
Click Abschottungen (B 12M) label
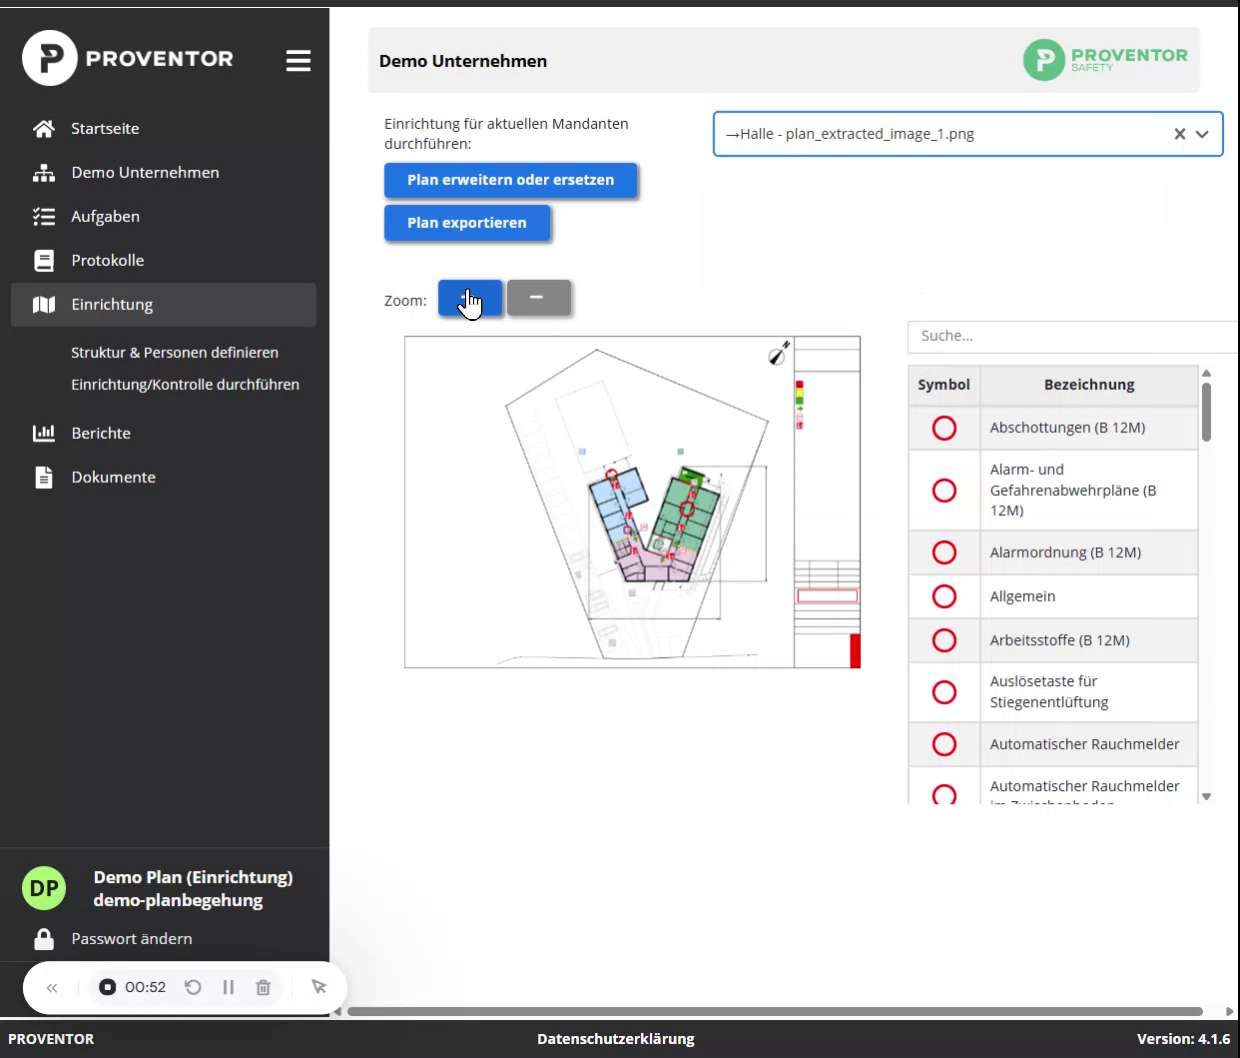pyautogui.click(x=1067, y=428)
